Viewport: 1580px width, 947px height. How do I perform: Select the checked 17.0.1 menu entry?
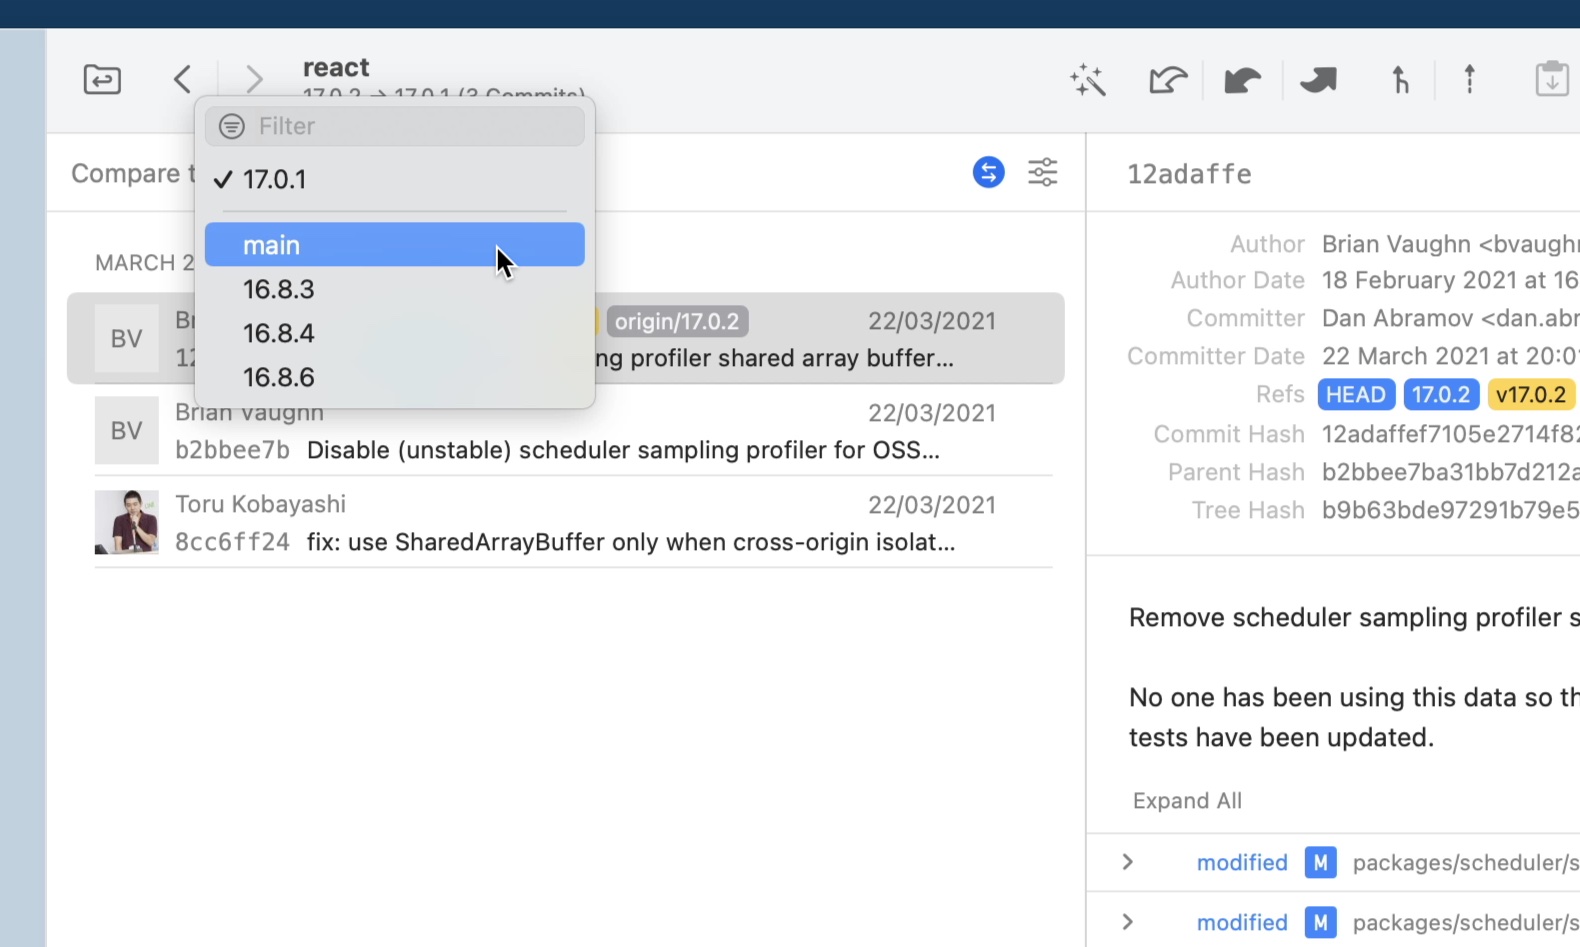(274, 180)
